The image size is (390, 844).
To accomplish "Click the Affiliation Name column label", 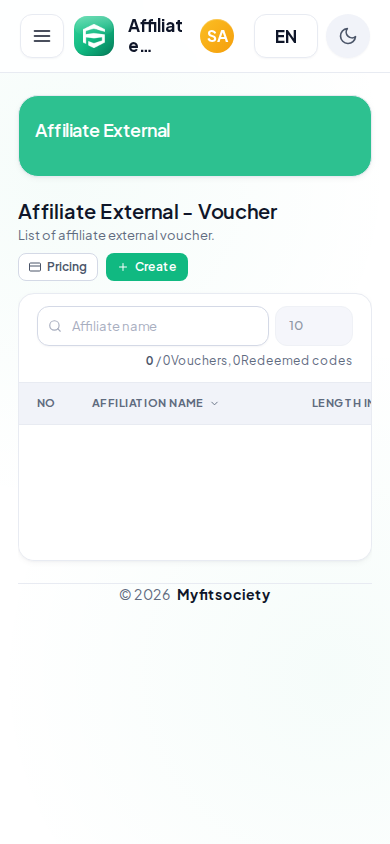I will (147, 403).
